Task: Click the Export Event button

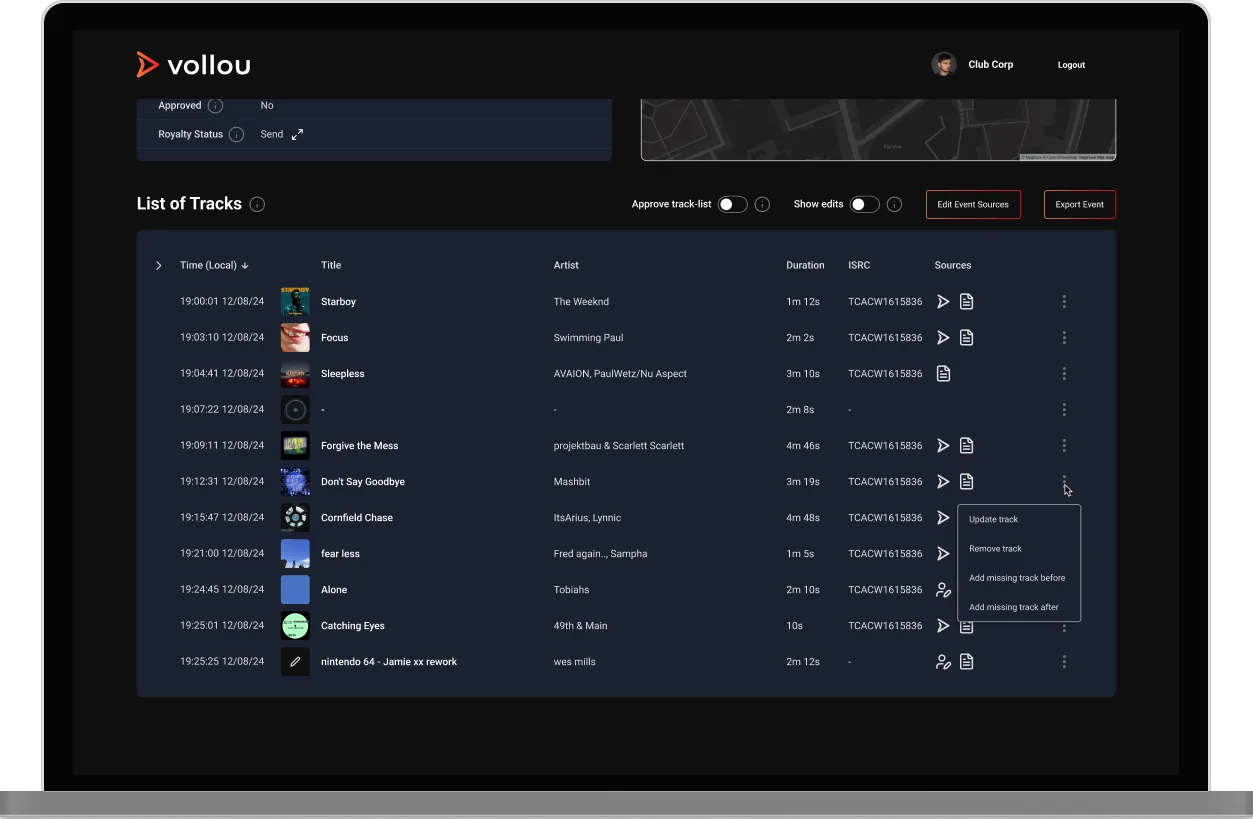Action: 1080,204
